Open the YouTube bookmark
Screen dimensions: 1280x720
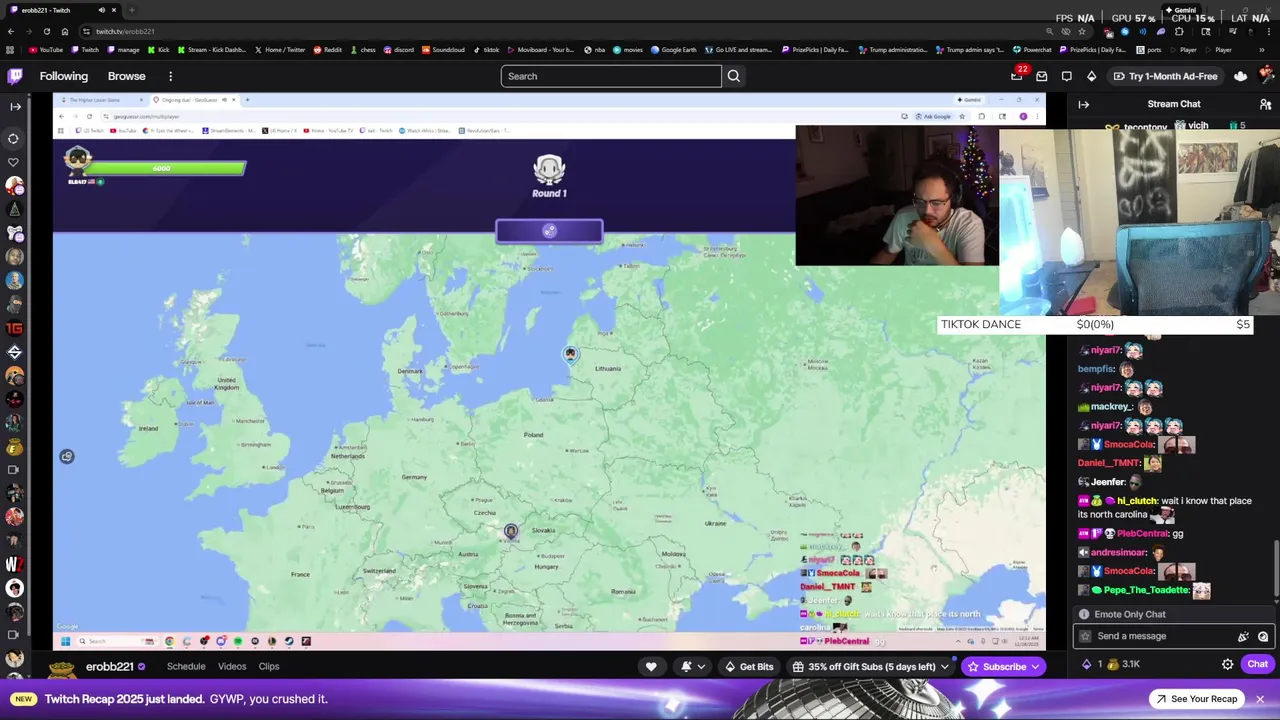coord(46,50)
